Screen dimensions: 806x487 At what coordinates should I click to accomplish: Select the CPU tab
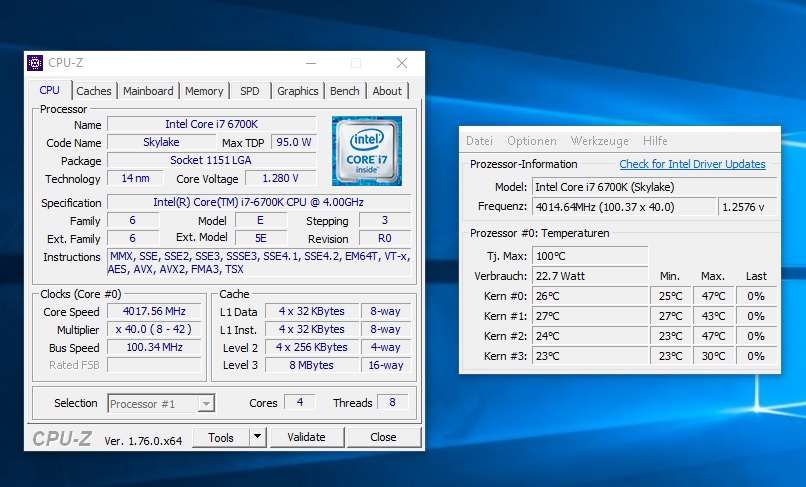tap(49, 90)
